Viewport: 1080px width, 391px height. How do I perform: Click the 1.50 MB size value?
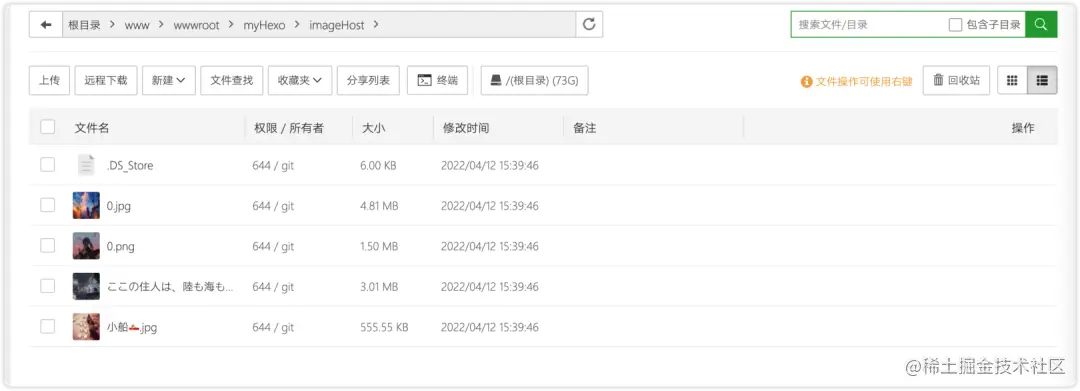379,246
